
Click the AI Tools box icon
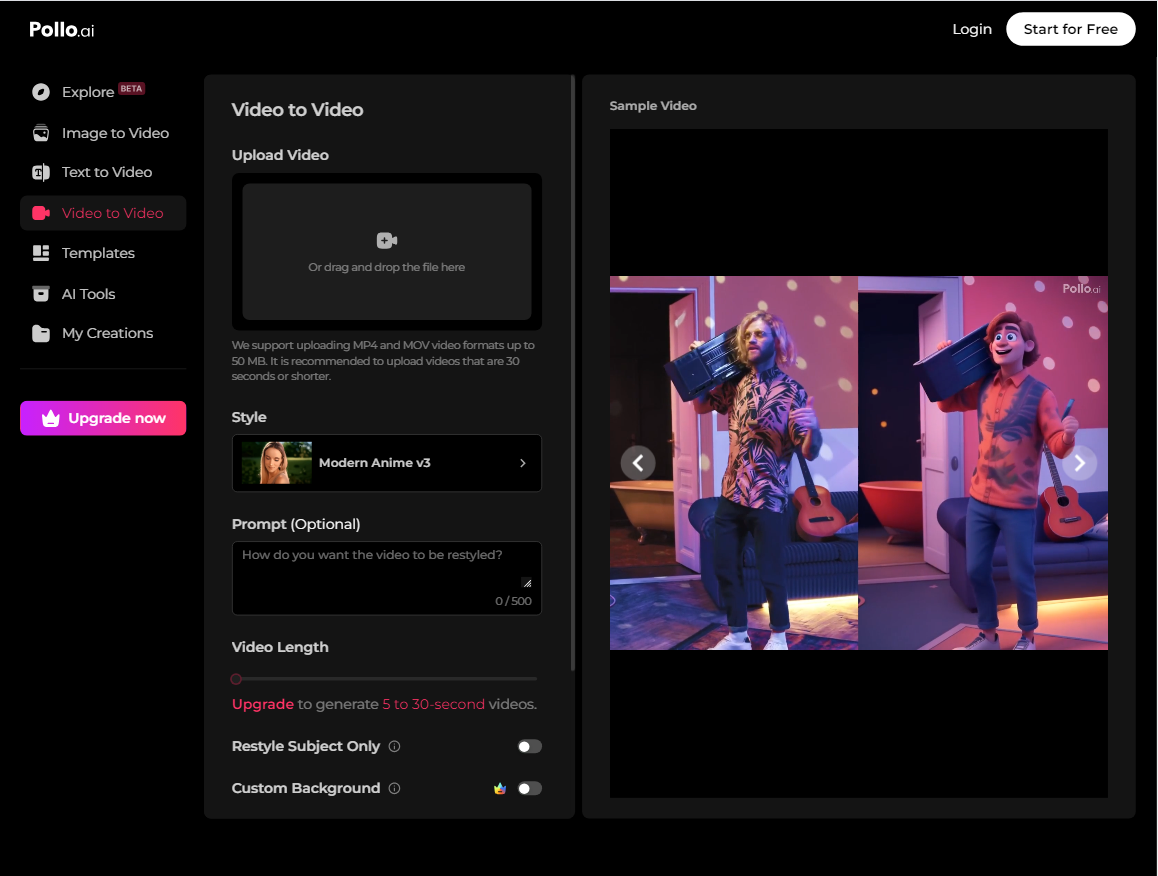[41, 294]
